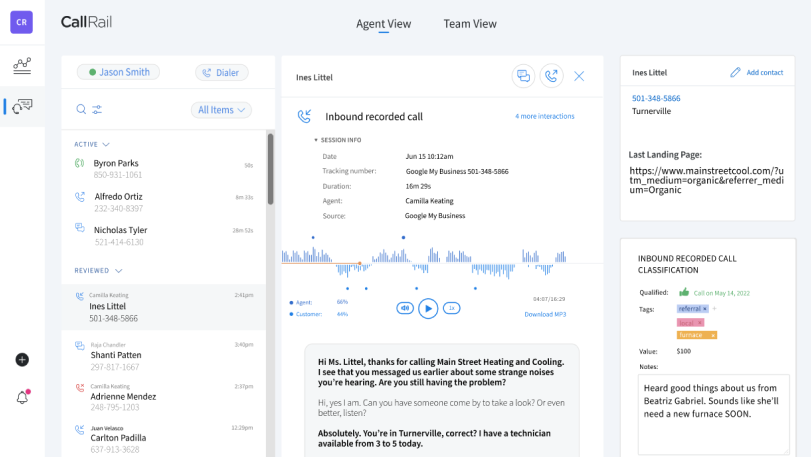
Task: Select the Agent View tab
Action: (x=385, y=24)
